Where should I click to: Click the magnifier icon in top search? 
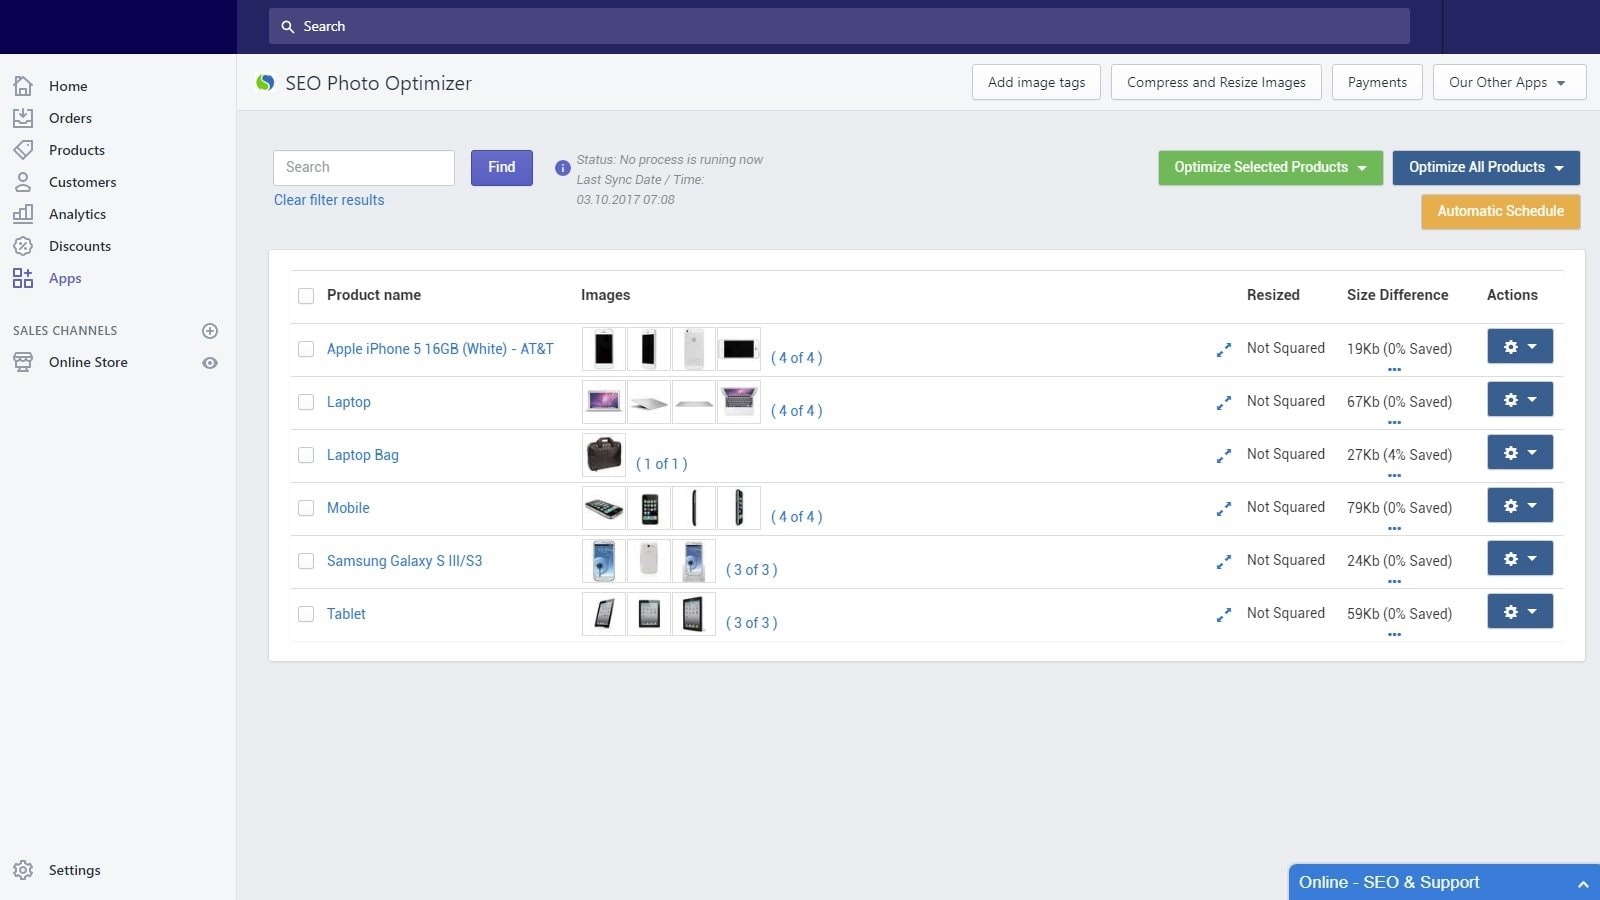[288, 27]
